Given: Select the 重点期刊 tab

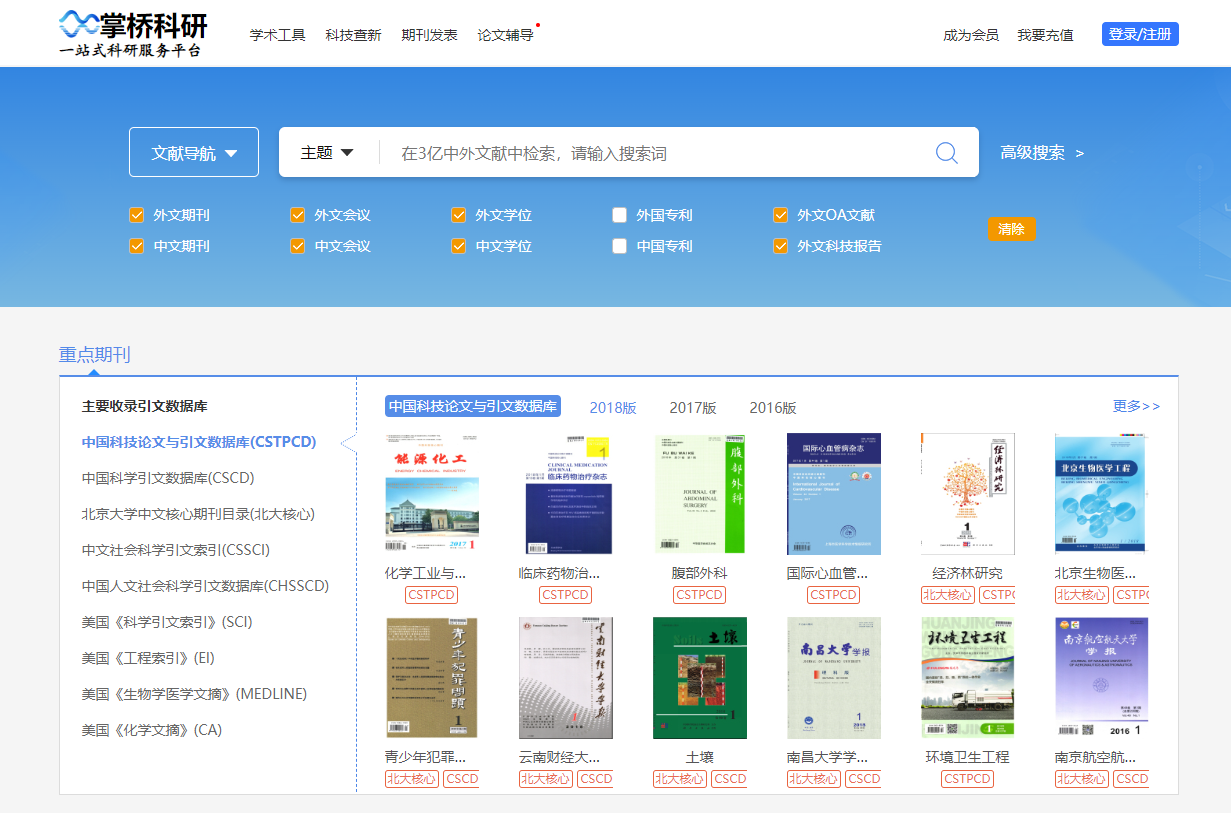Looking at the screenshot, I should click(x=94, y=355).
